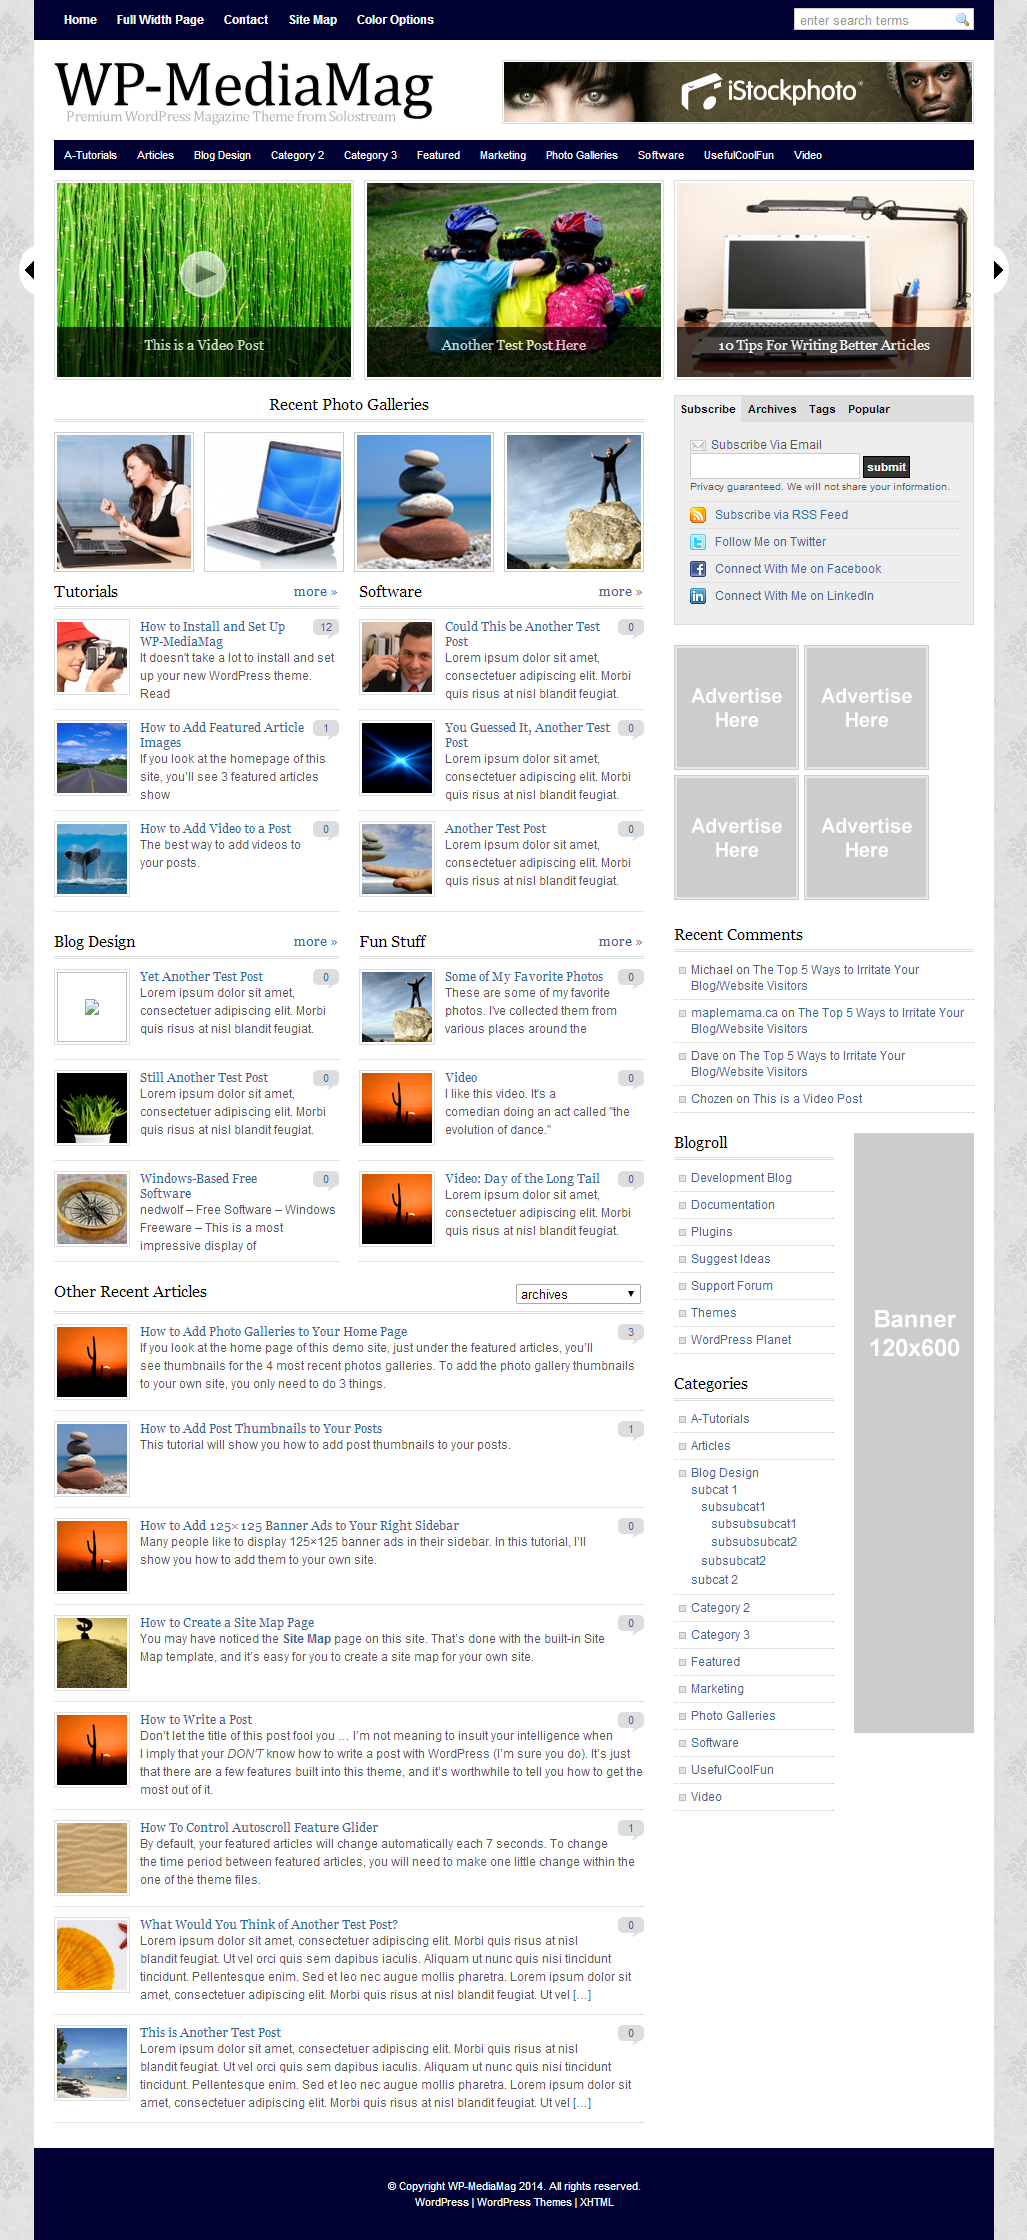Viewport: 1027px width, 2240px height.
Task: Open the Full Width Page menu item
Action: [160, 20]
